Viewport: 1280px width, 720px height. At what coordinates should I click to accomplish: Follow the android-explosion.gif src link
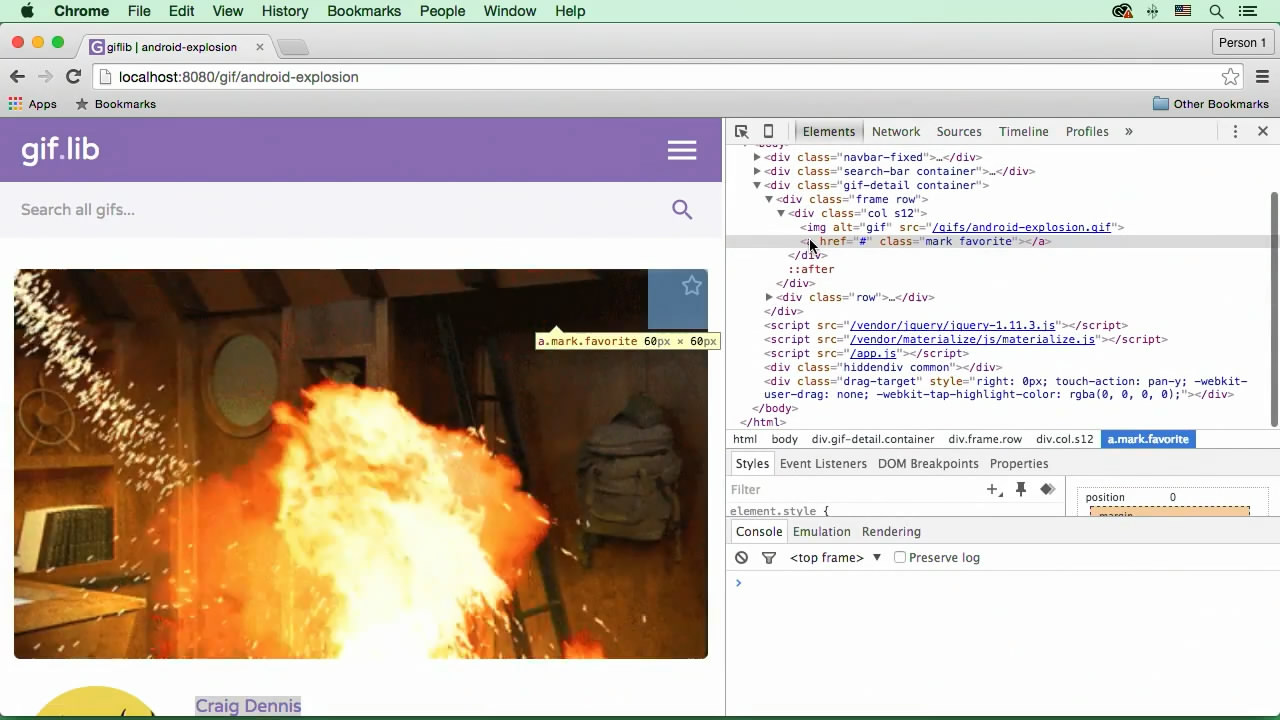pyautogui.click(x=1022, y=227)
